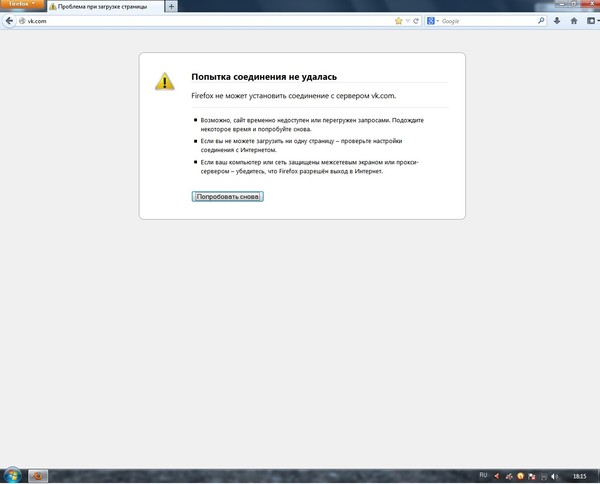Close the Firefox window
Image resolution: width=600 pixels, height=484 pixels.
[592, 3]
